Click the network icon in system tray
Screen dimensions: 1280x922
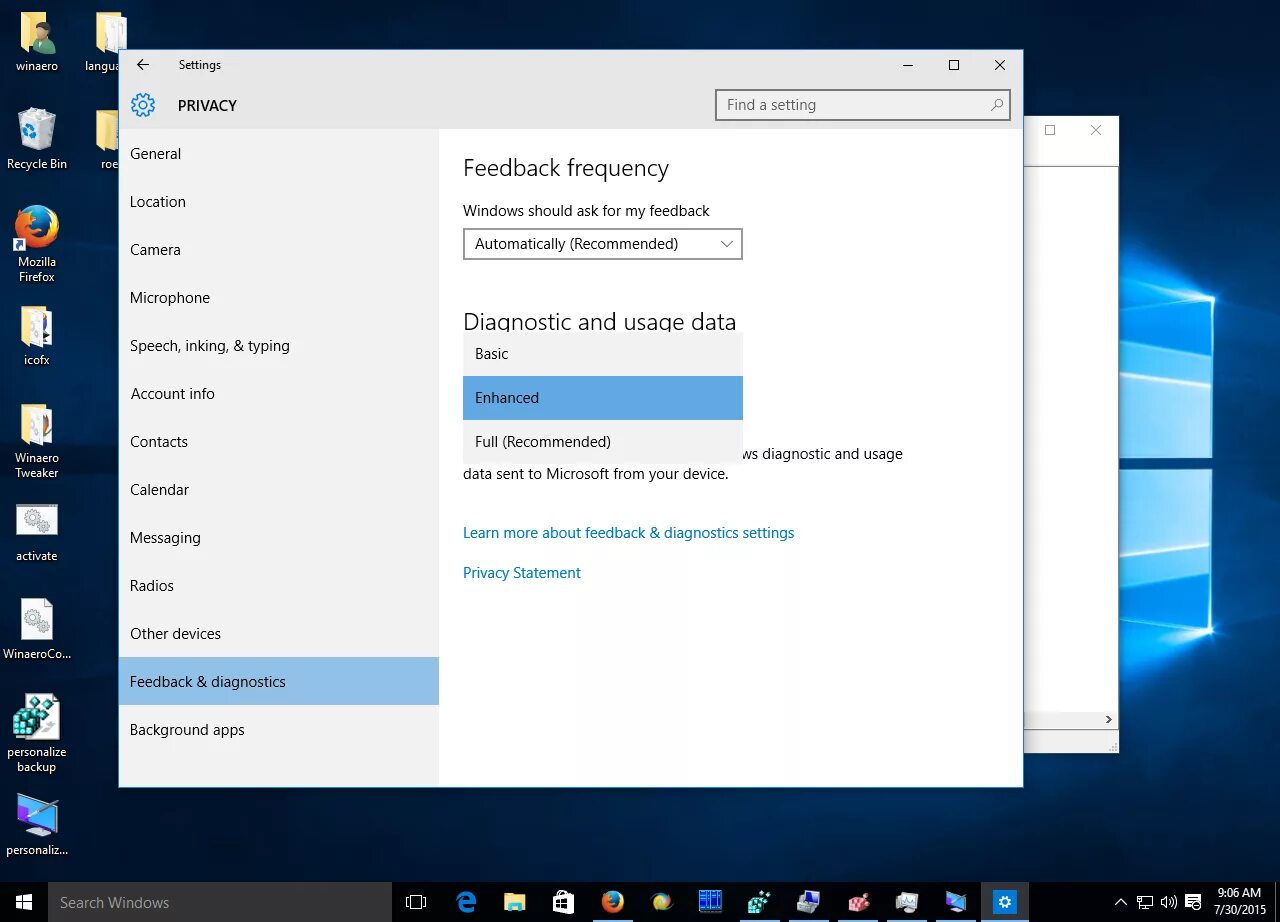coord(1146,901)
